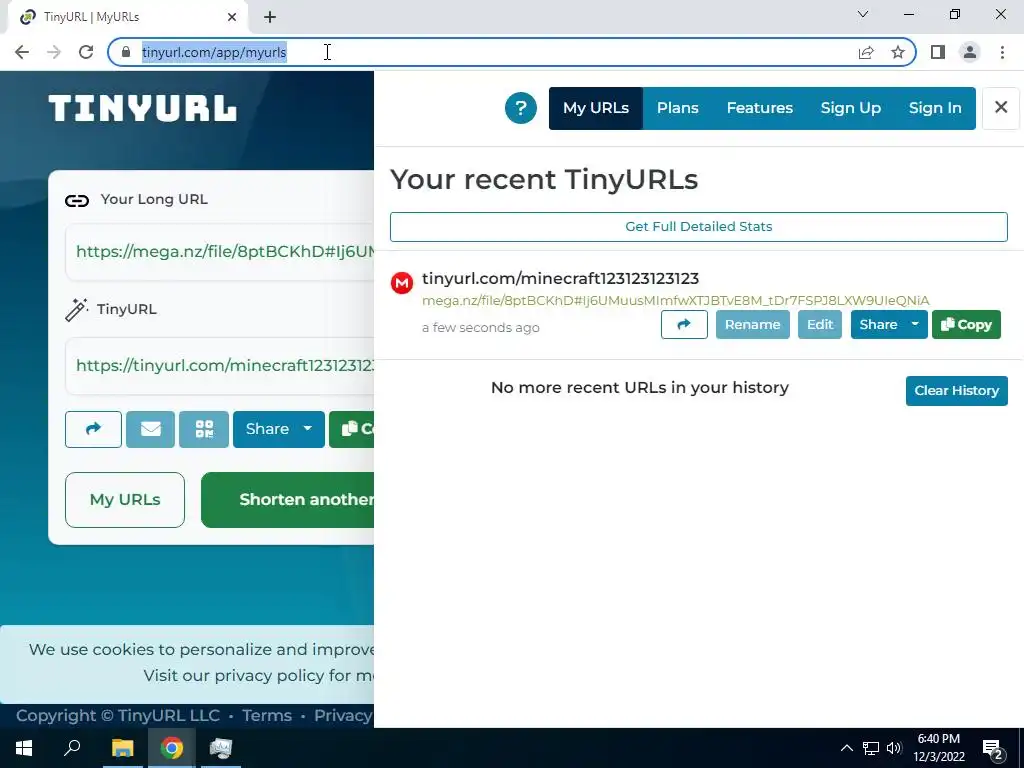Click the TINYURL logo
This screenshot has height=768, width=1024.
click(142, 108)
